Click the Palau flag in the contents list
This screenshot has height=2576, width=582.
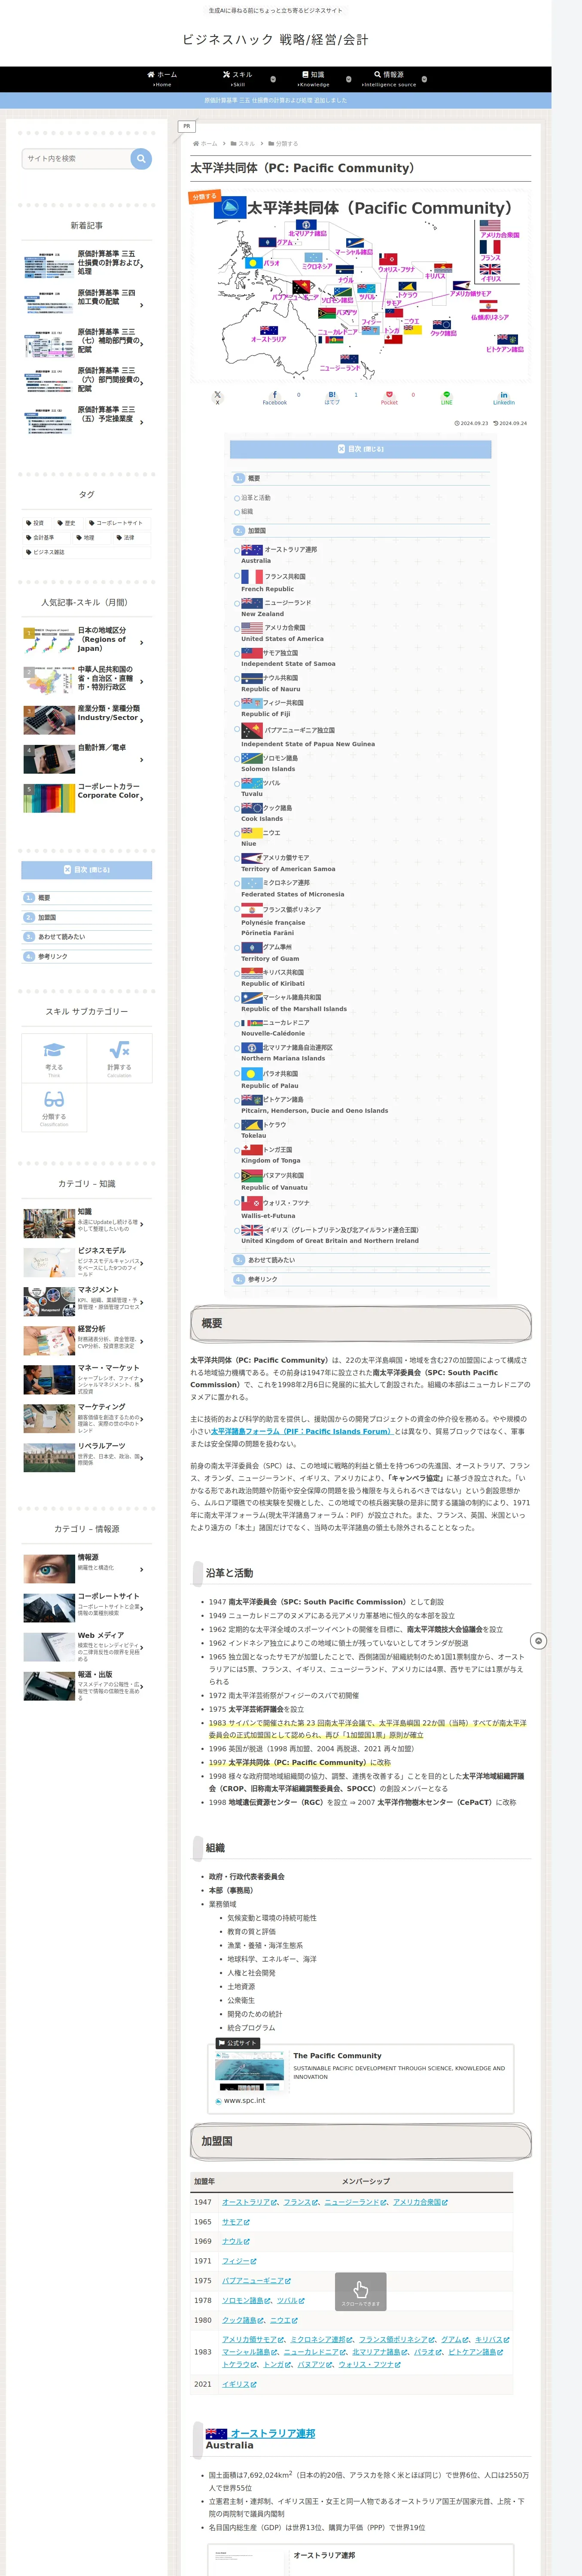pyautogui.click(x=252, y=1074)
